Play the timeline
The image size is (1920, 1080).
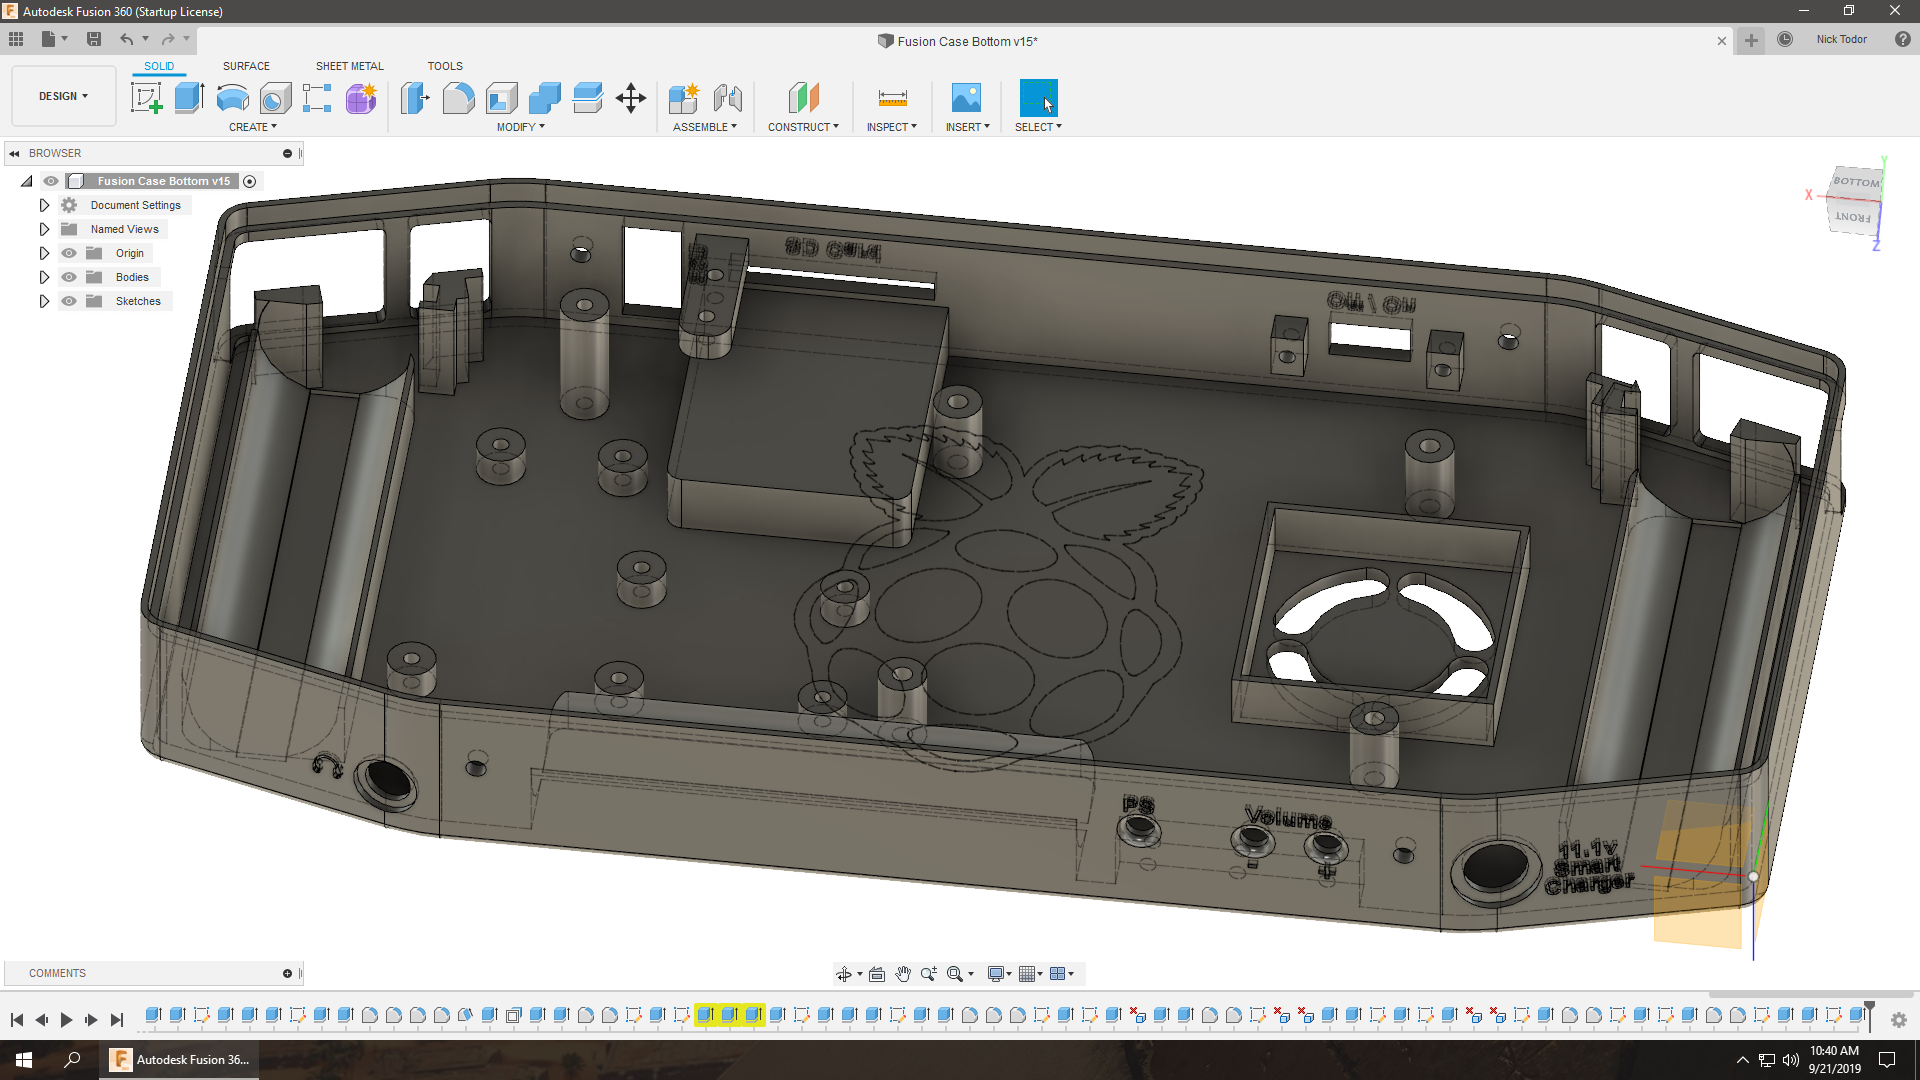point(66,1020)
